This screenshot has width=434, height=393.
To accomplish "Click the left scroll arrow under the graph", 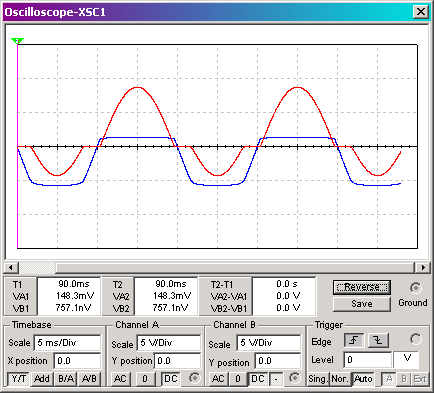I will point(11,267).
